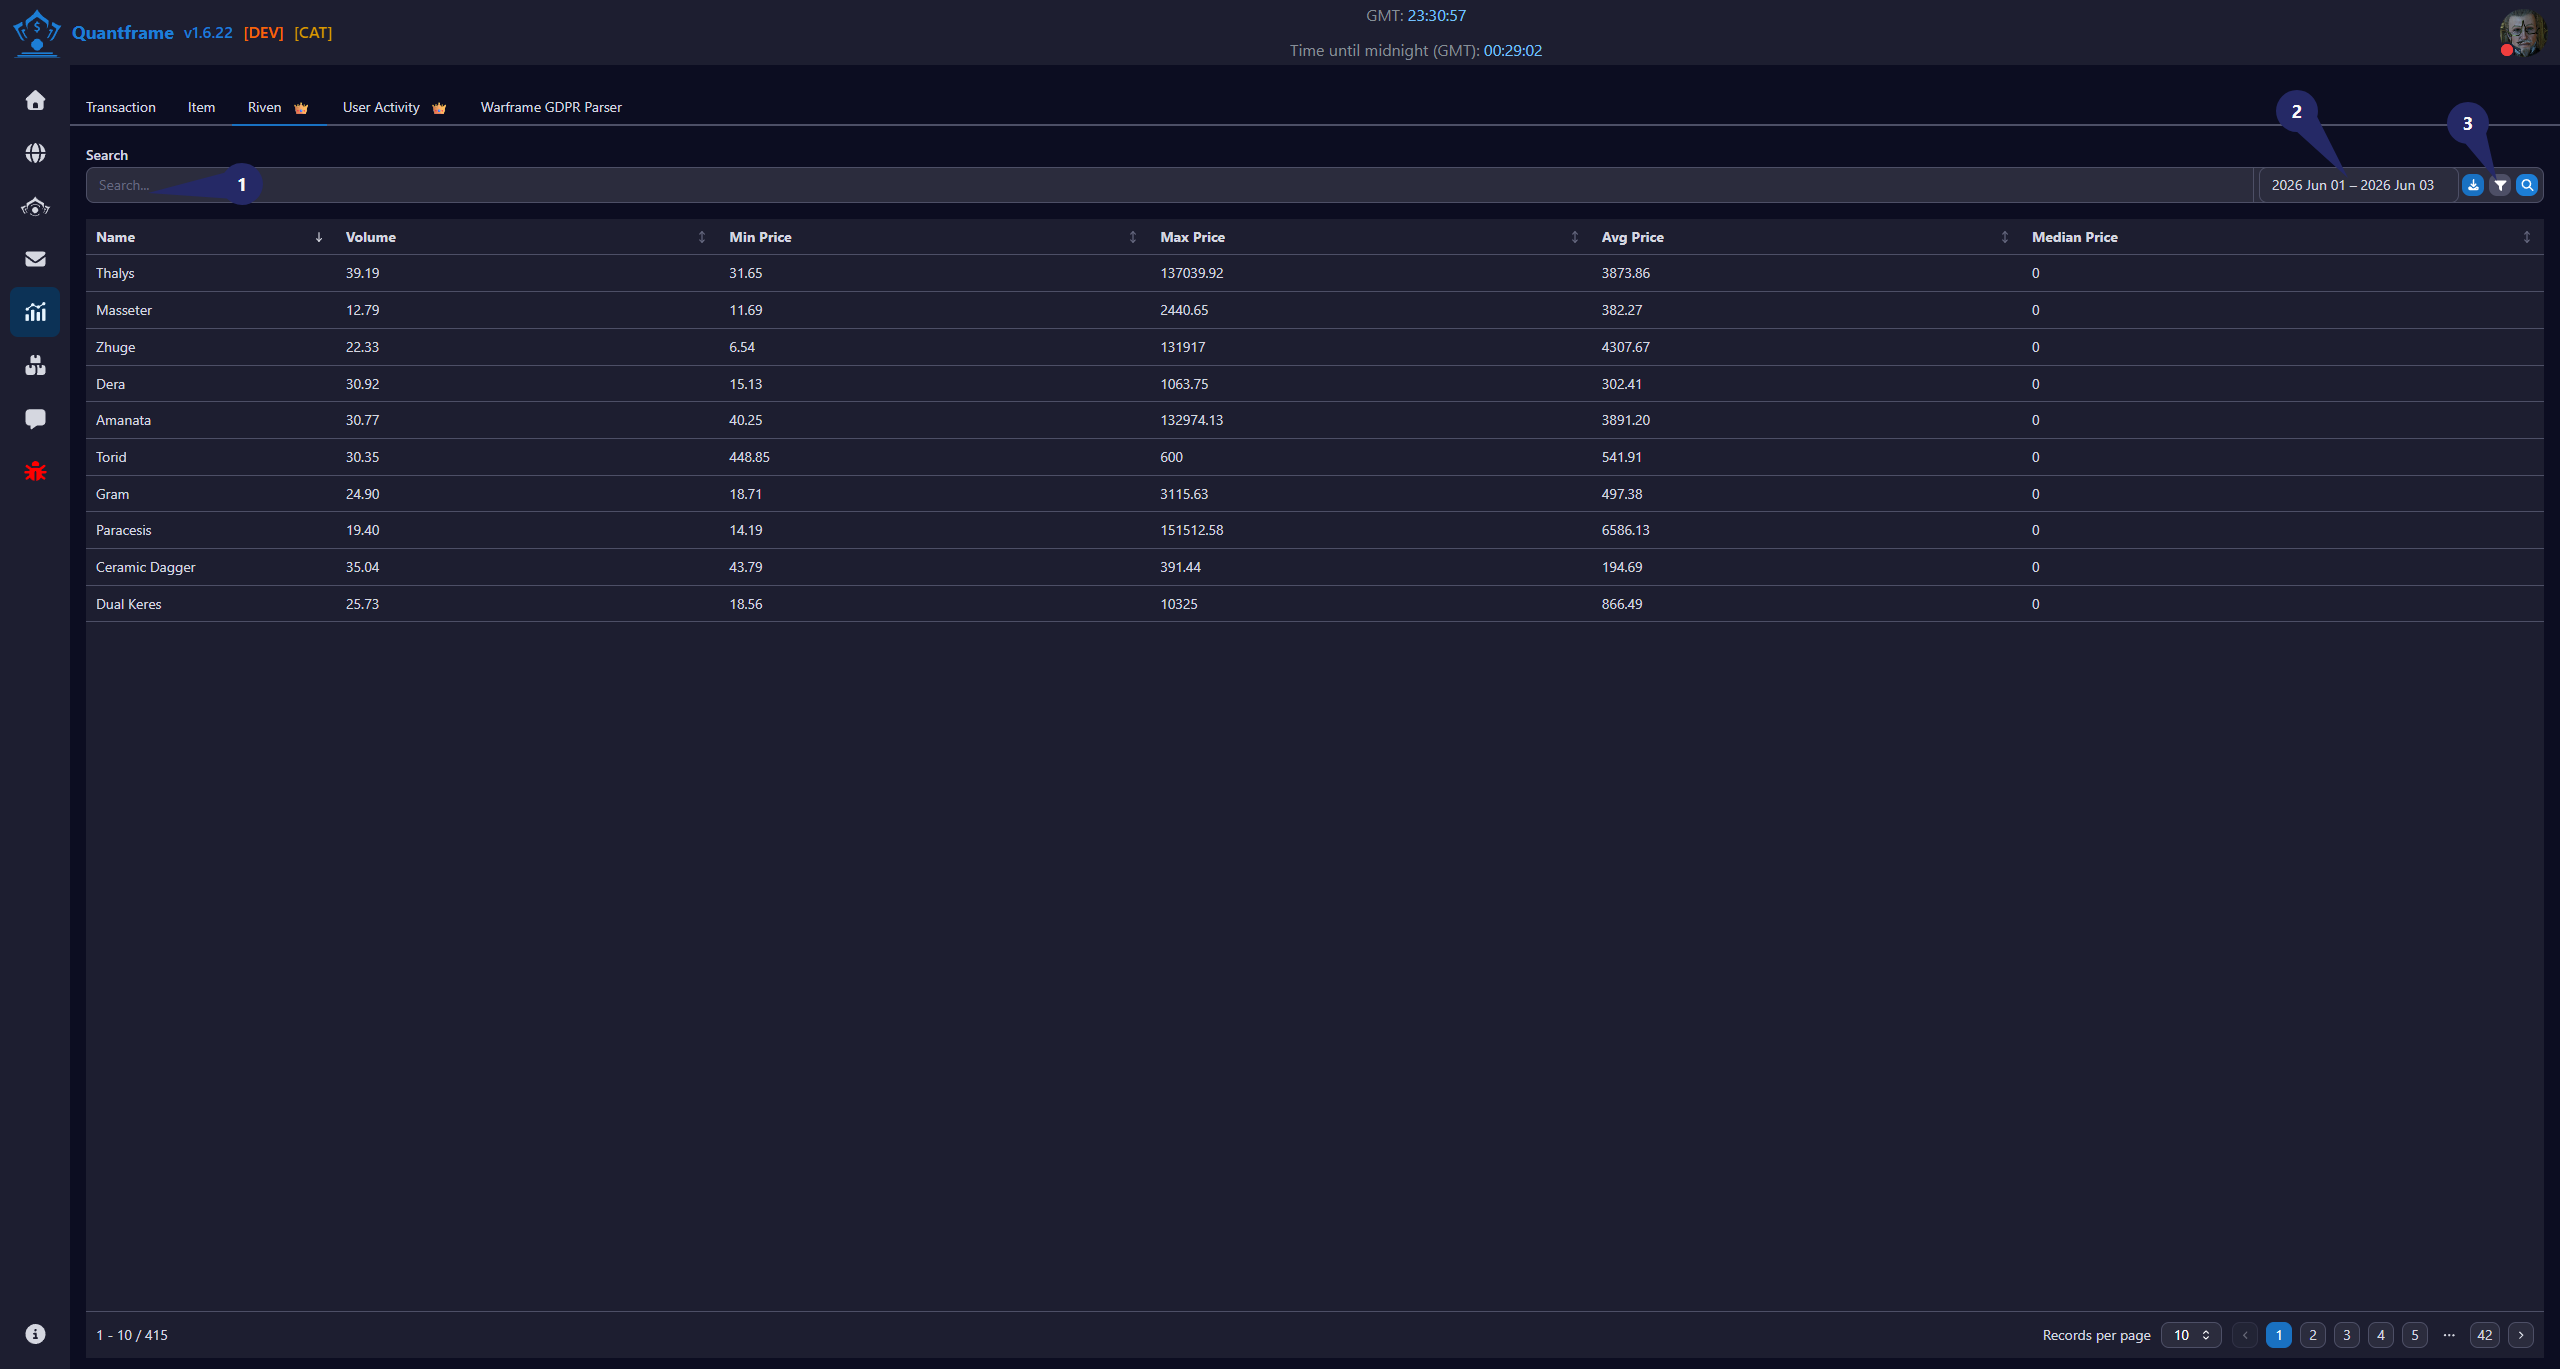Go to page 42 of results

click(x=2485, y=1335)
